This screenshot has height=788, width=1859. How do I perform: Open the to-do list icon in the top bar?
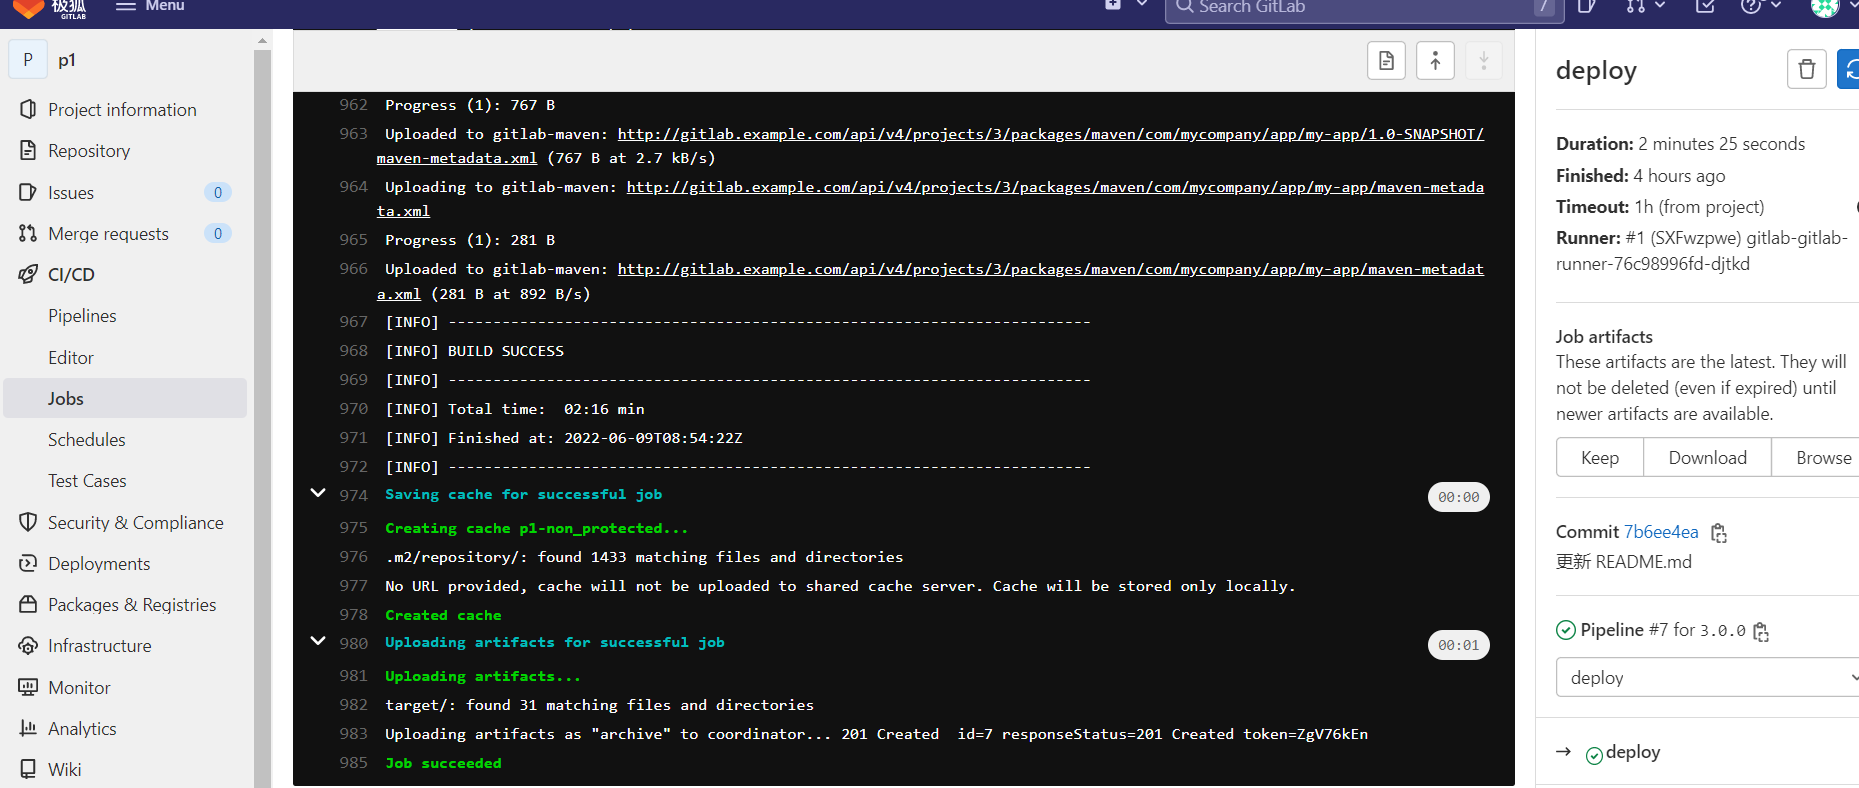tap(1706, 6)
